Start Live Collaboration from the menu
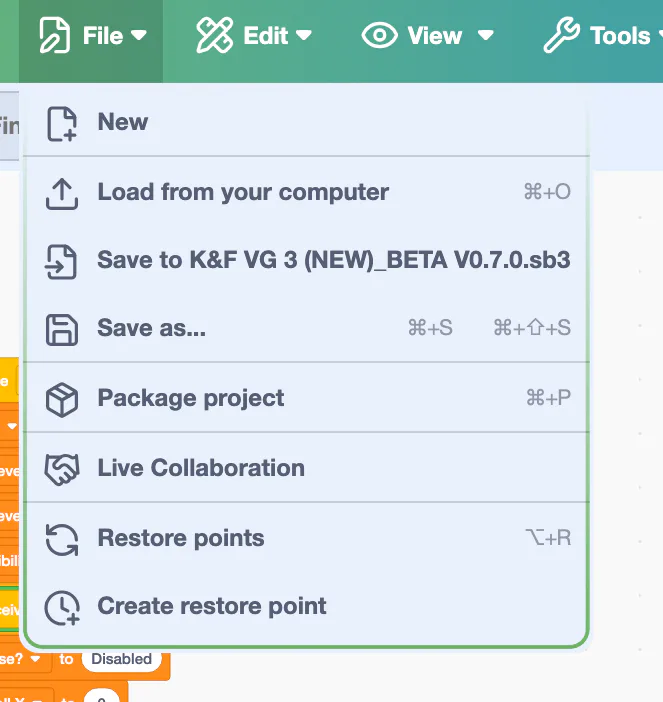This screenshot has height=702, width=663. (201, 469)
